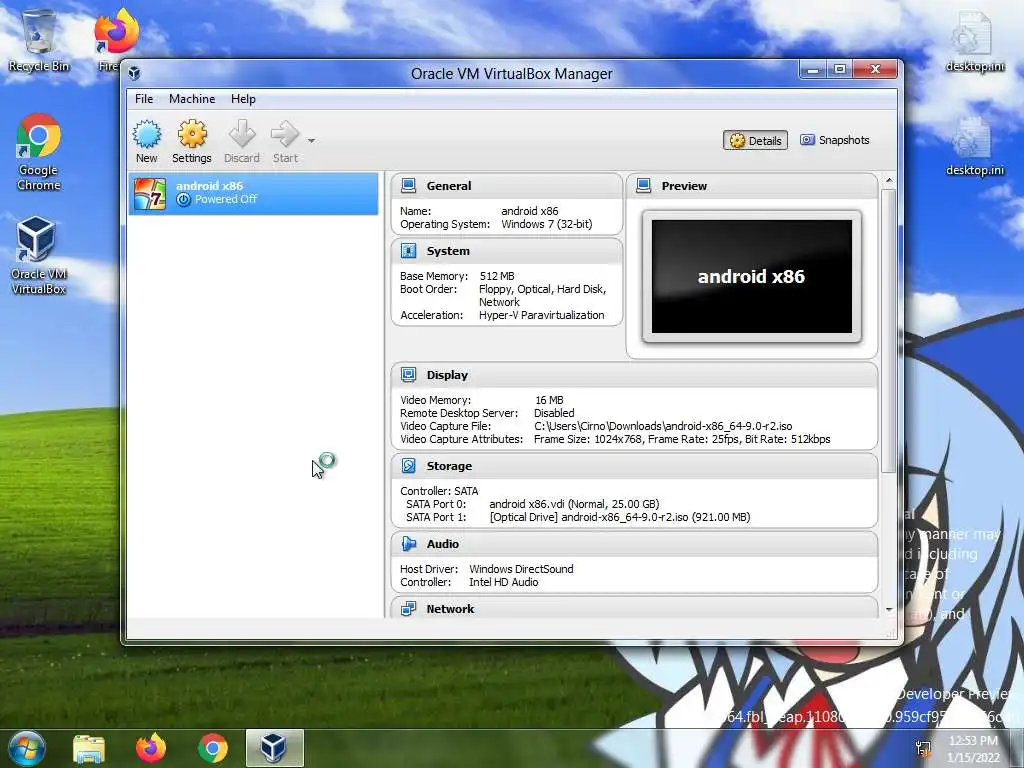Click the Network section icon

[409, 609]
